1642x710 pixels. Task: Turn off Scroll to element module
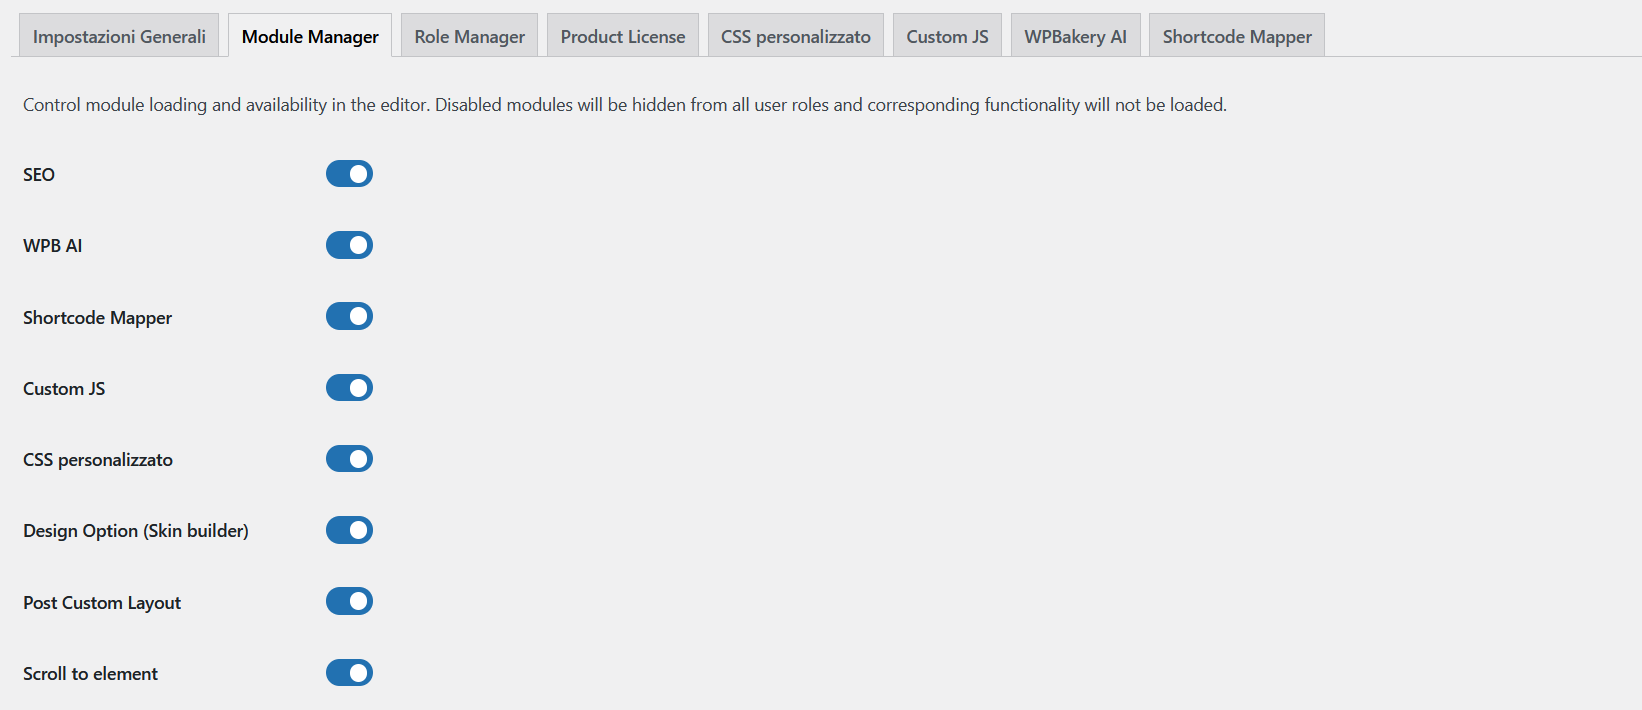point(349,673)
